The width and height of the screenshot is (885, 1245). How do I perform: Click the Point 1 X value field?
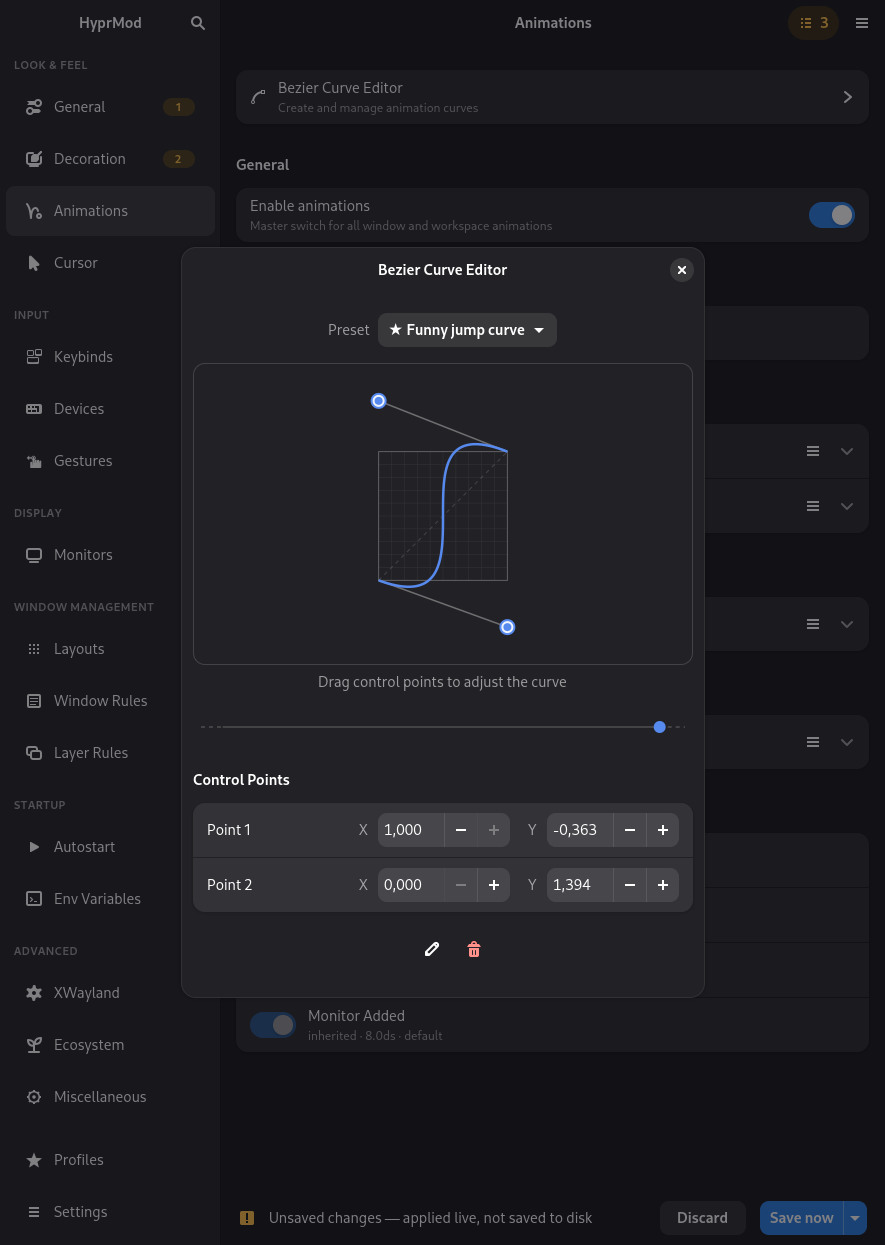point(411,830)
